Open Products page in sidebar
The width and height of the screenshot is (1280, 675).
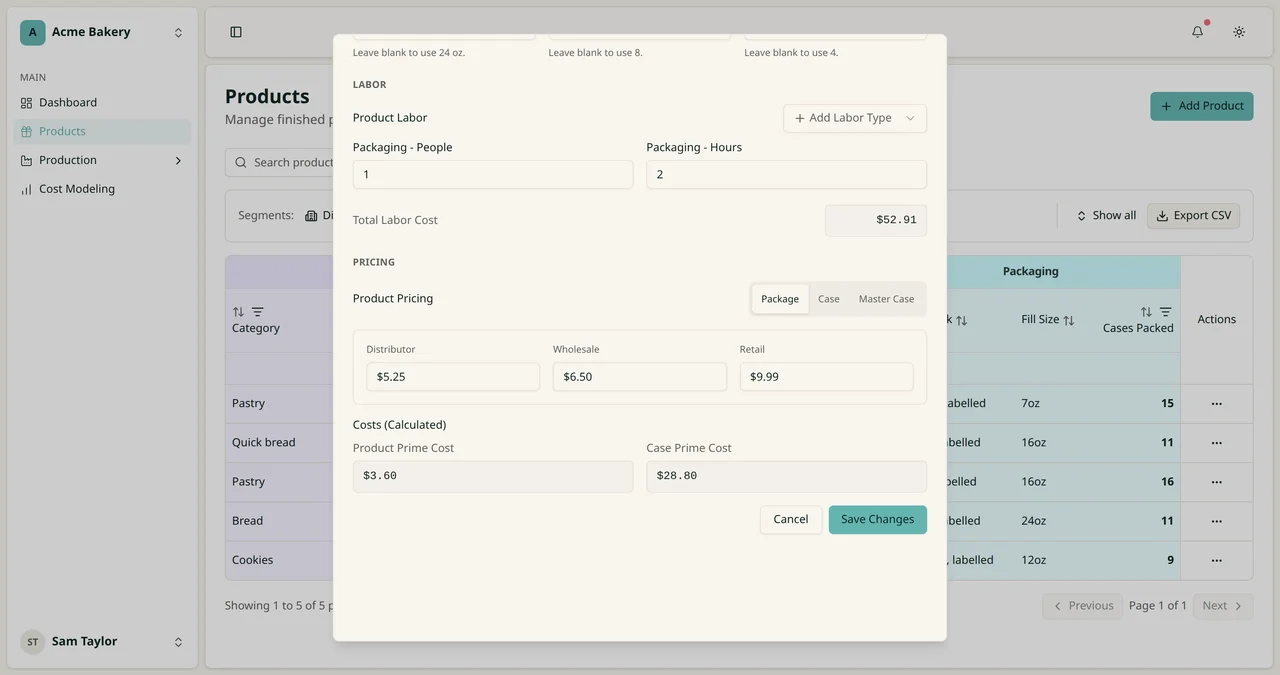tap(102, 132)
